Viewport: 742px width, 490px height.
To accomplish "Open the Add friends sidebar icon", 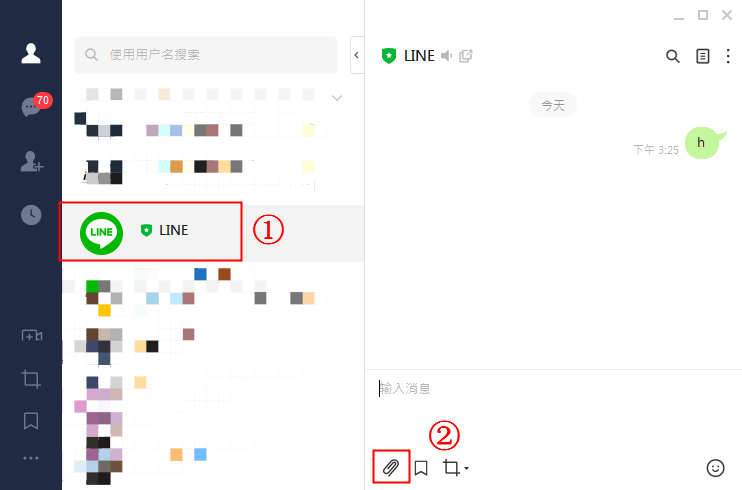I will click(32, 161).
